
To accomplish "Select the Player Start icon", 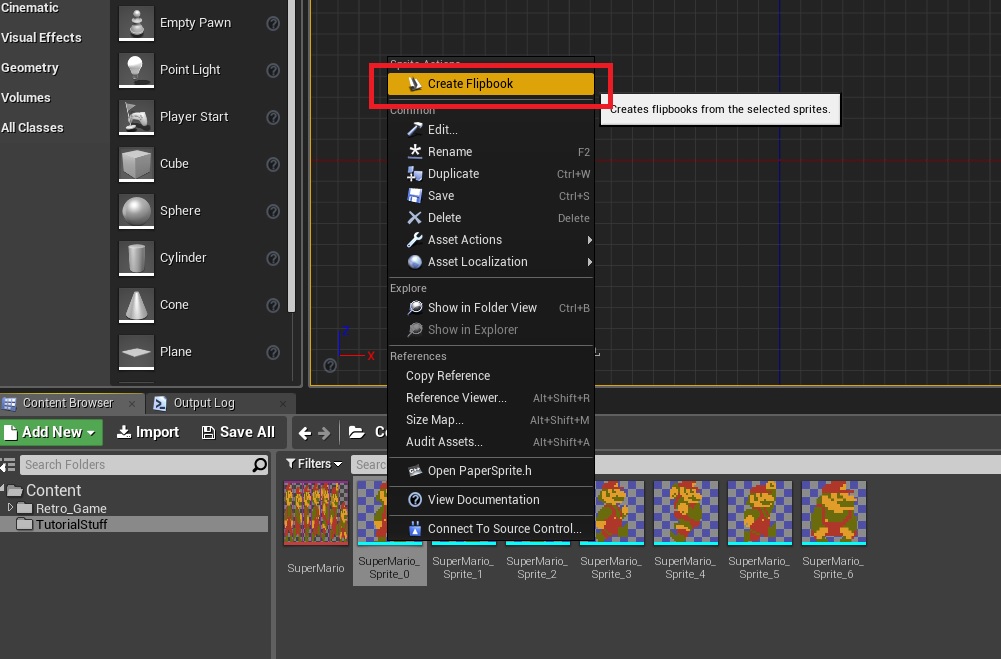I will (x=135, y=117).
